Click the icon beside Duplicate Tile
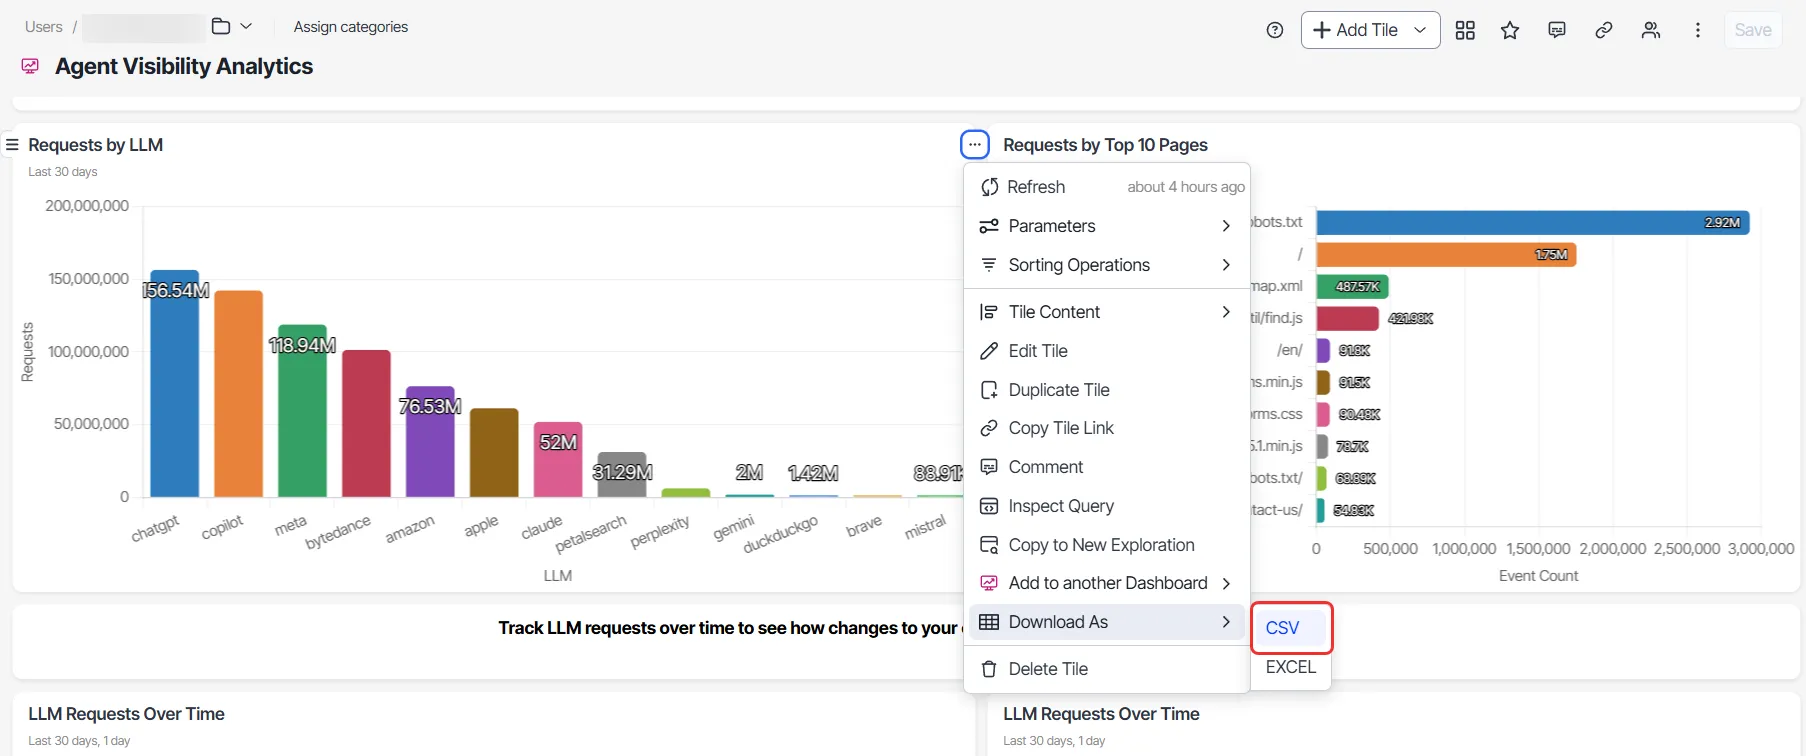This screenshot has width=1806, height=756. point(989,390)
